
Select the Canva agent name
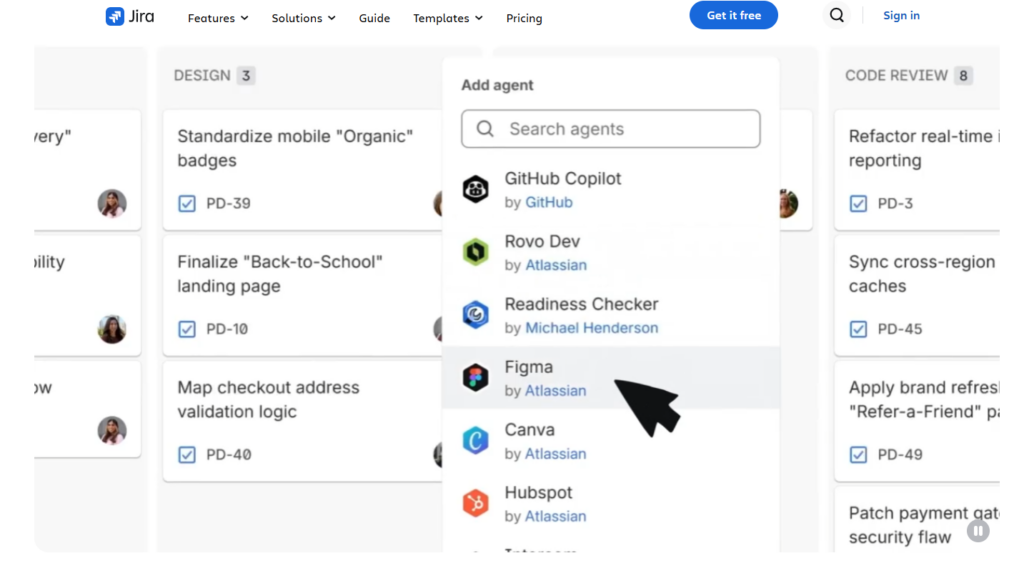point(530,430)
